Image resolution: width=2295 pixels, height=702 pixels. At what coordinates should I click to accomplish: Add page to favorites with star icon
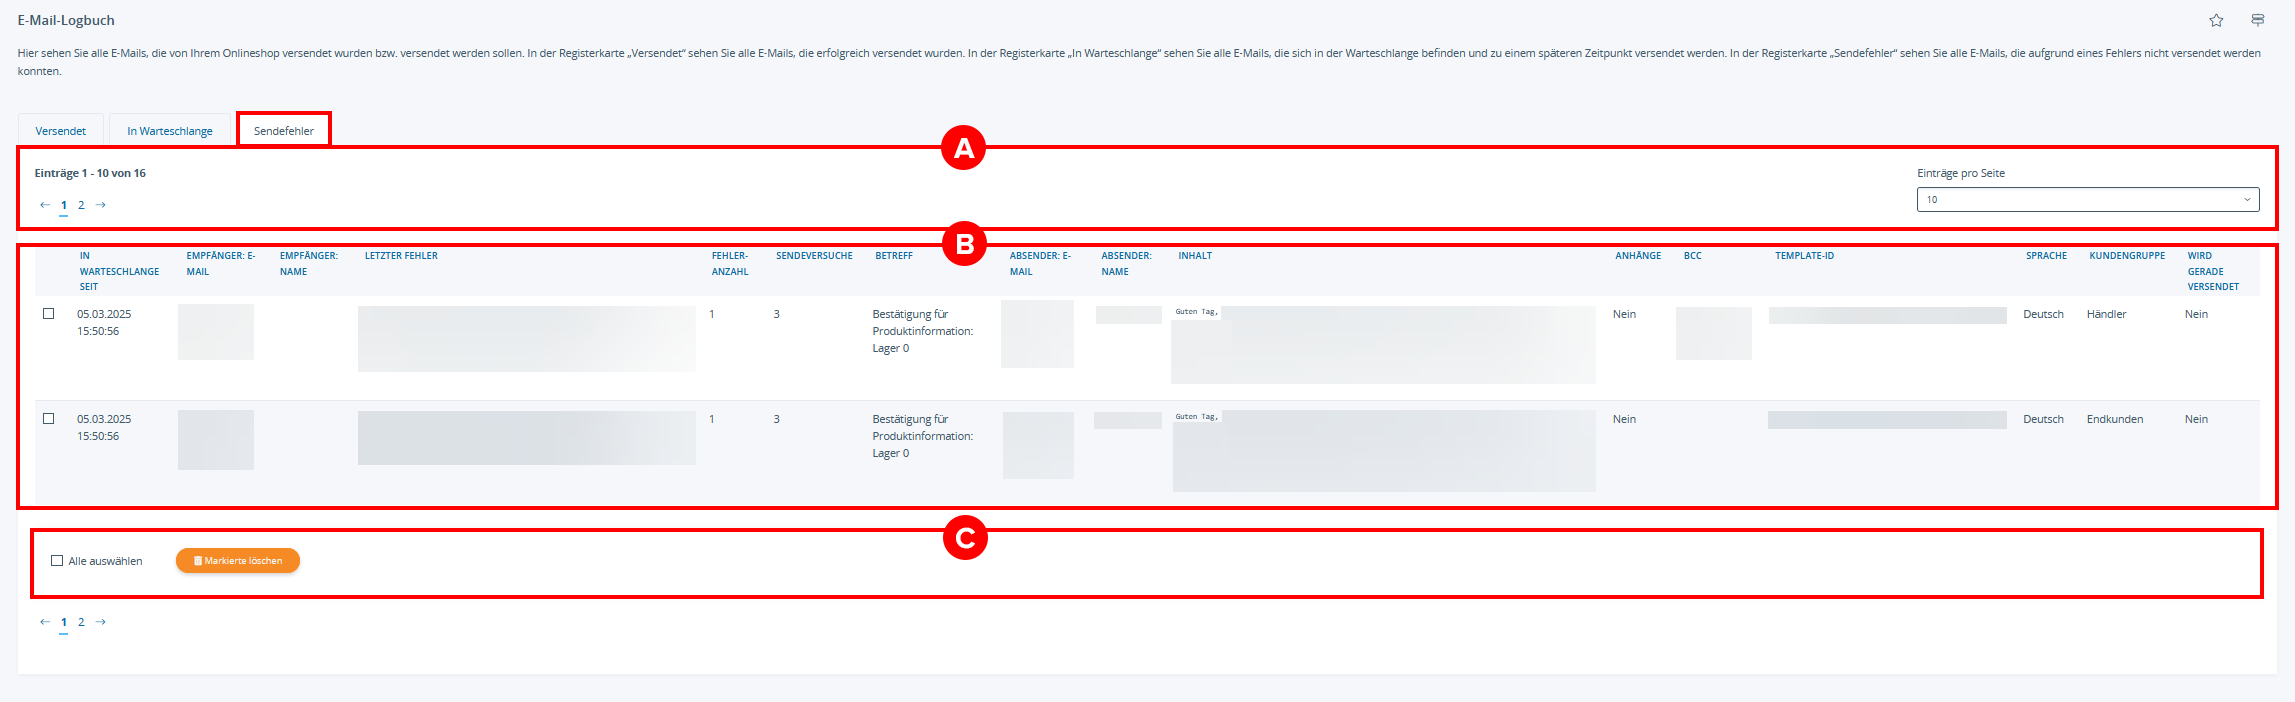pos(2216,21)
